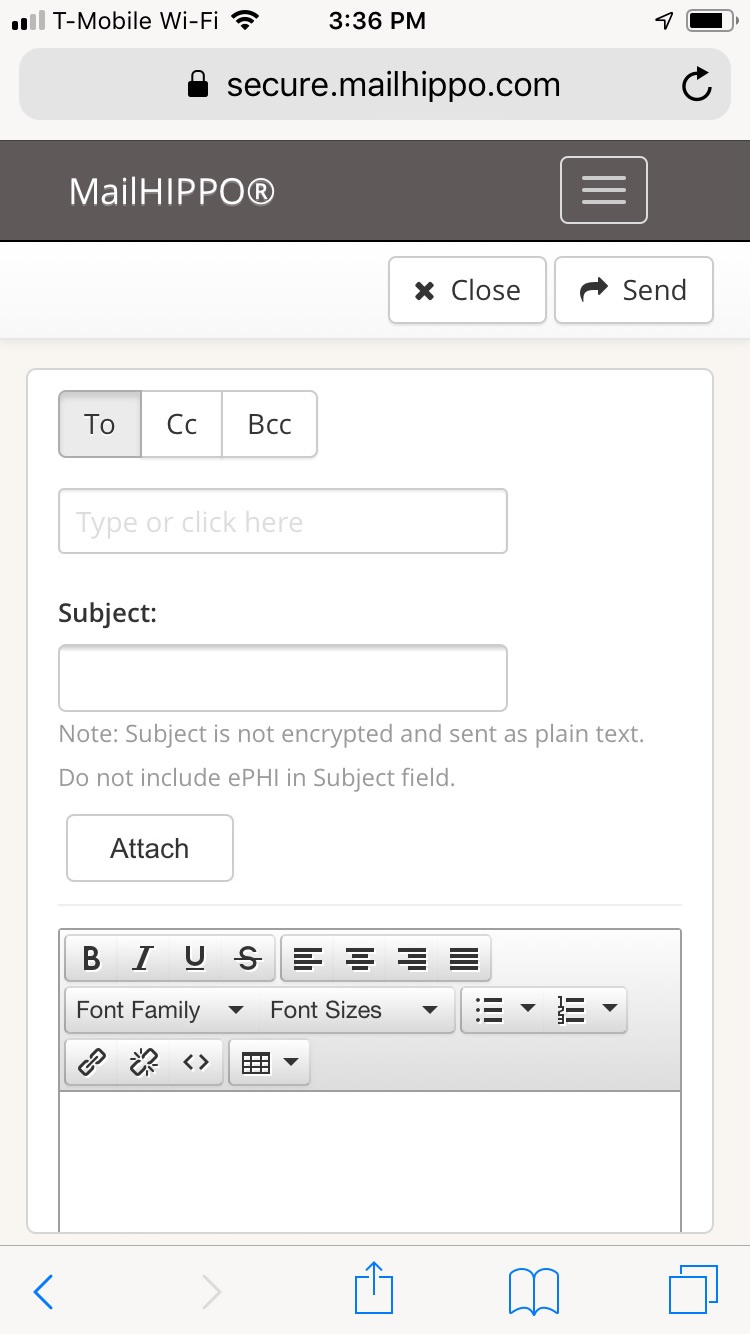
Task: Open the source code view
Action: point(194,1062)
